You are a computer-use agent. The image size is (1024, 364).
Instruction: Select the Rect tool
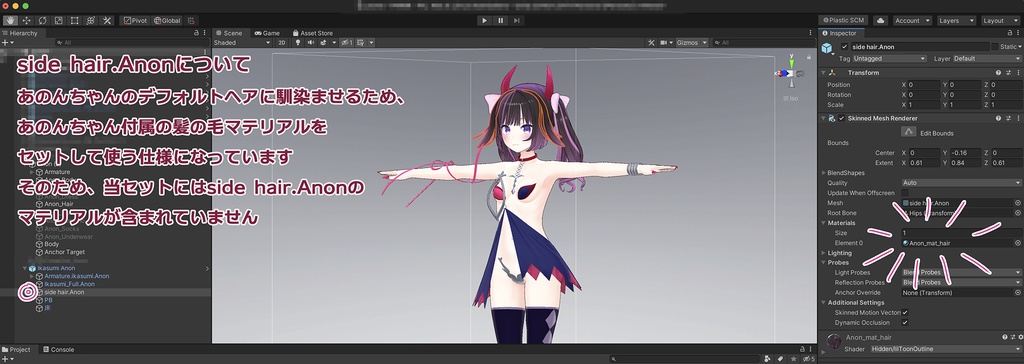[74, 20]
